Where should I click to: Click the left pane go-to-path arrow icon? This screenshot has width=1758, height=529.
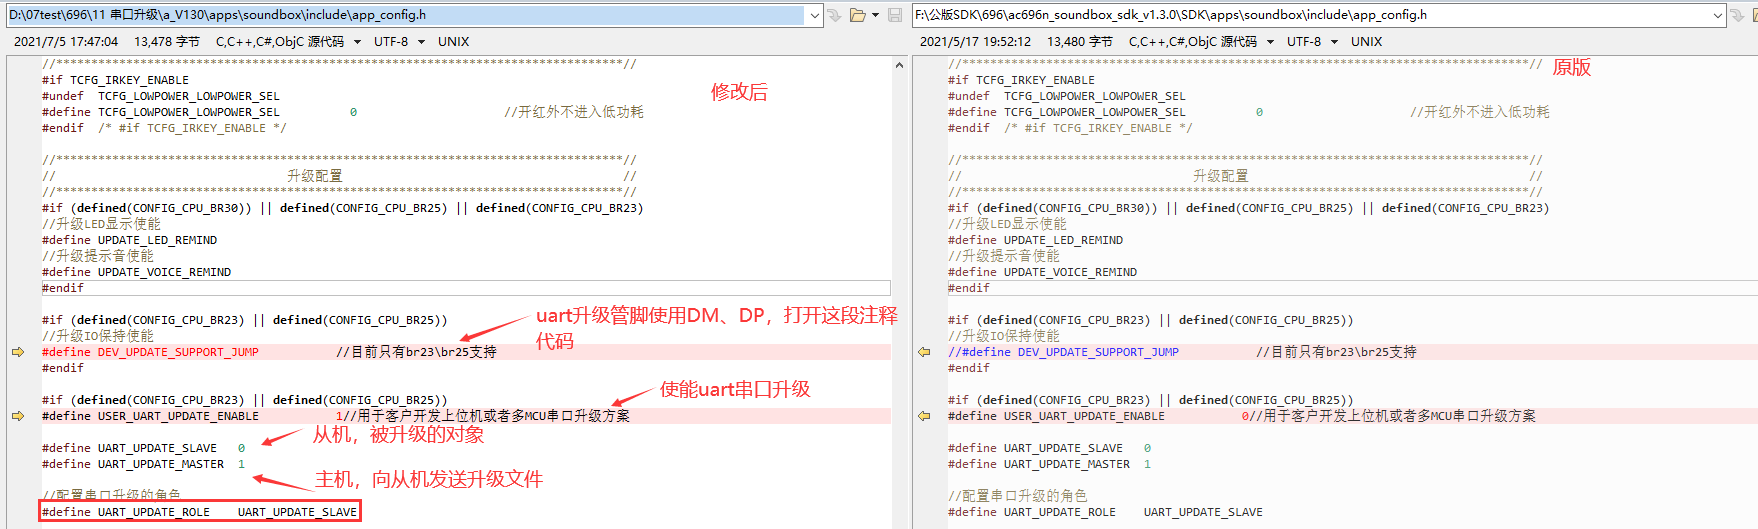click(x=835, y=15)
